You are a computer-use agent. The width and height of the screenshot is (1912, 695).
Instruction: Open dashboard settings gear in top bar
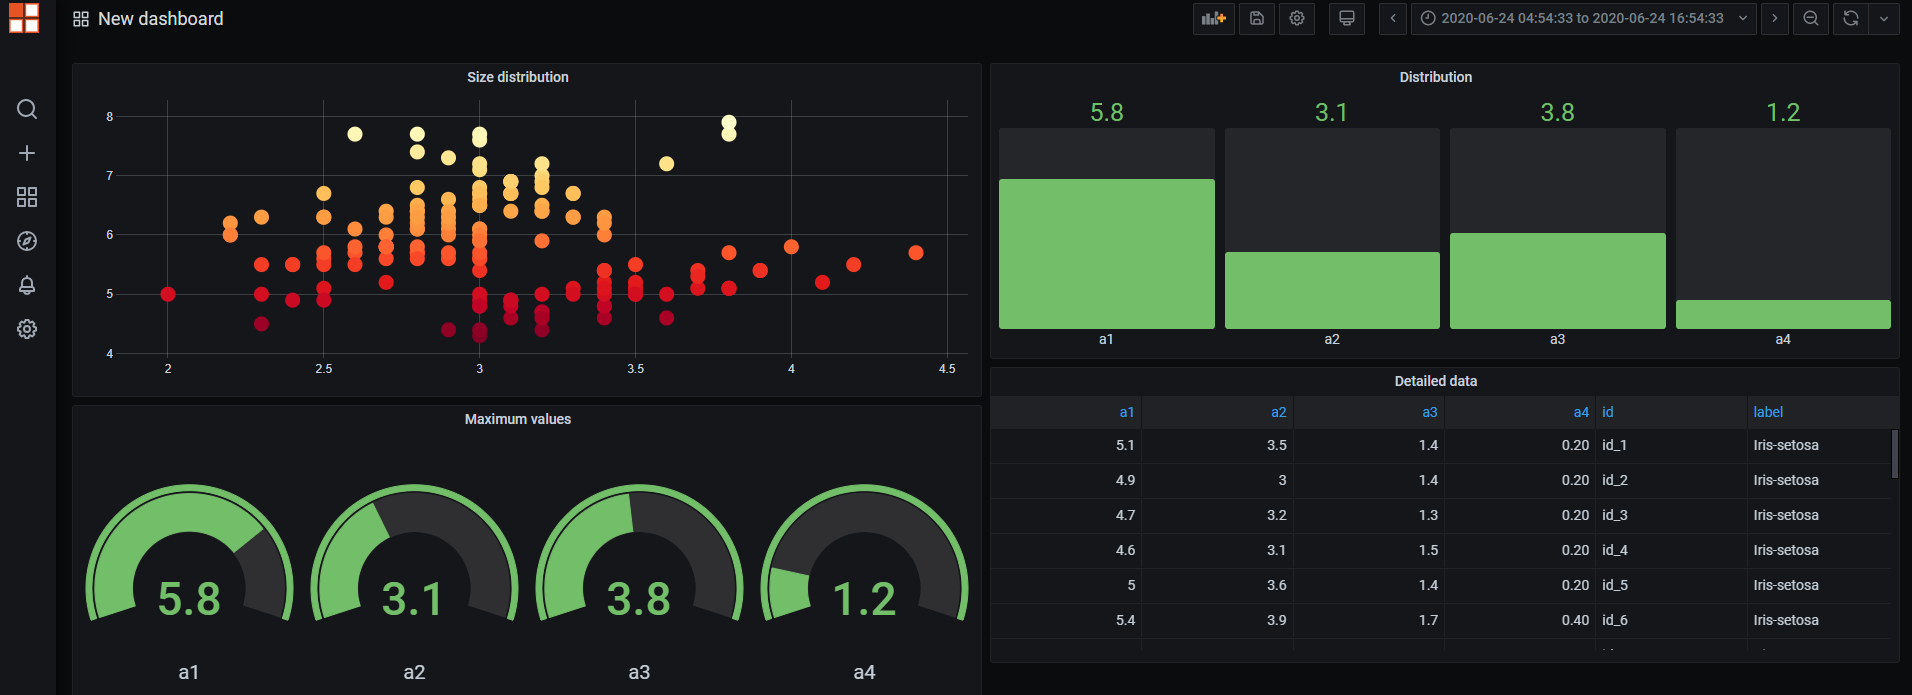1297,18
